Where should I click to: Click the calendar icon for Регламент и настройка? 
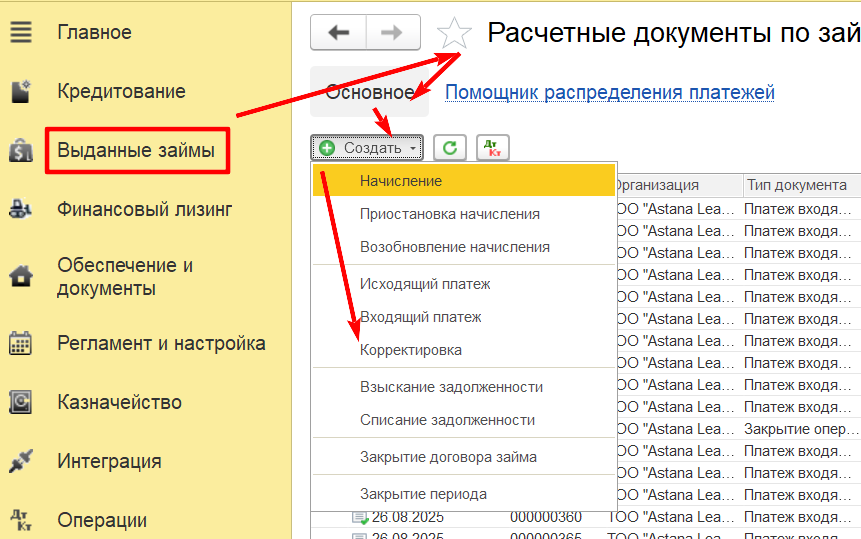click(21, 344)
